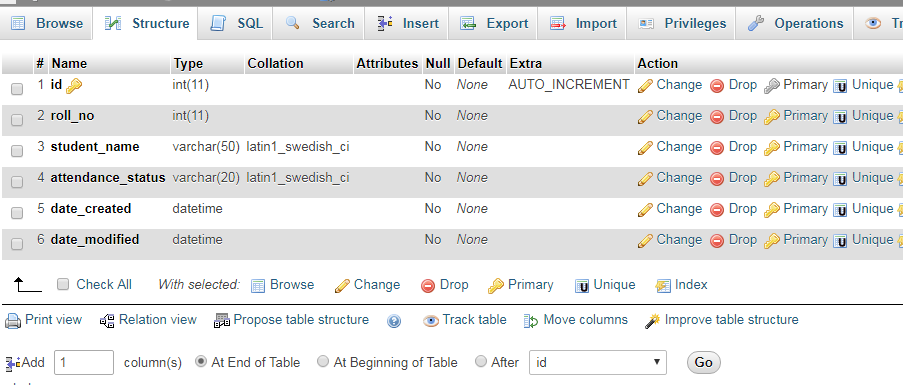Click the red Drop icon for student_name

[x=716, y=148]
